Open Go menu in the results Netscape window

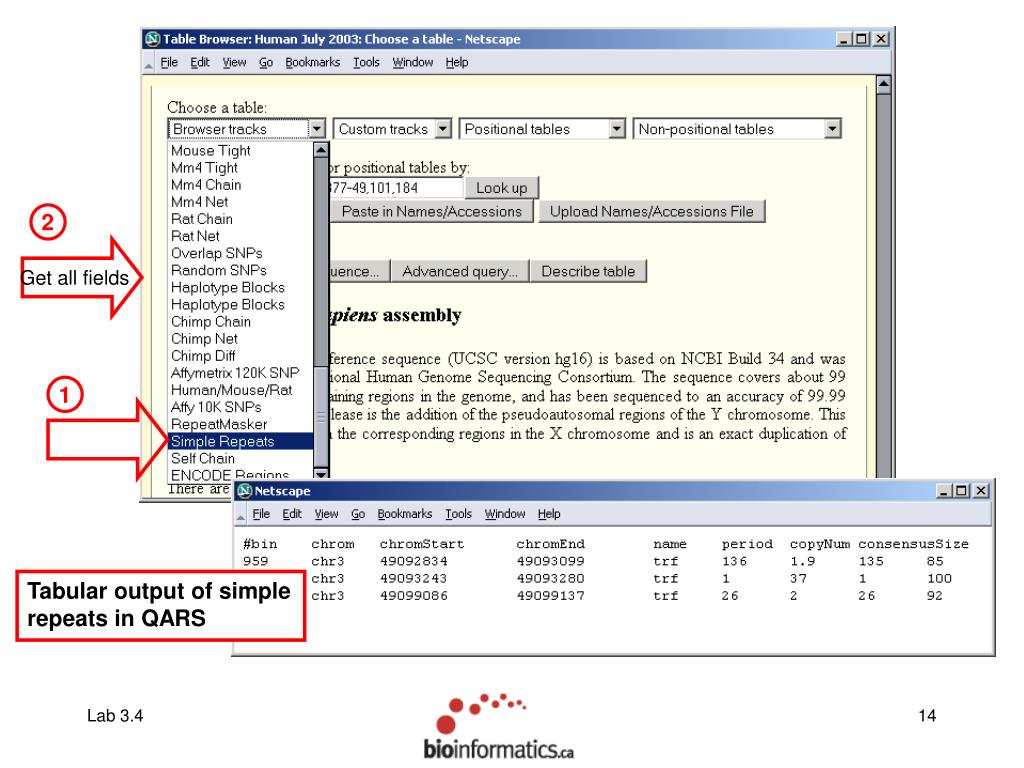click(358, 514)
